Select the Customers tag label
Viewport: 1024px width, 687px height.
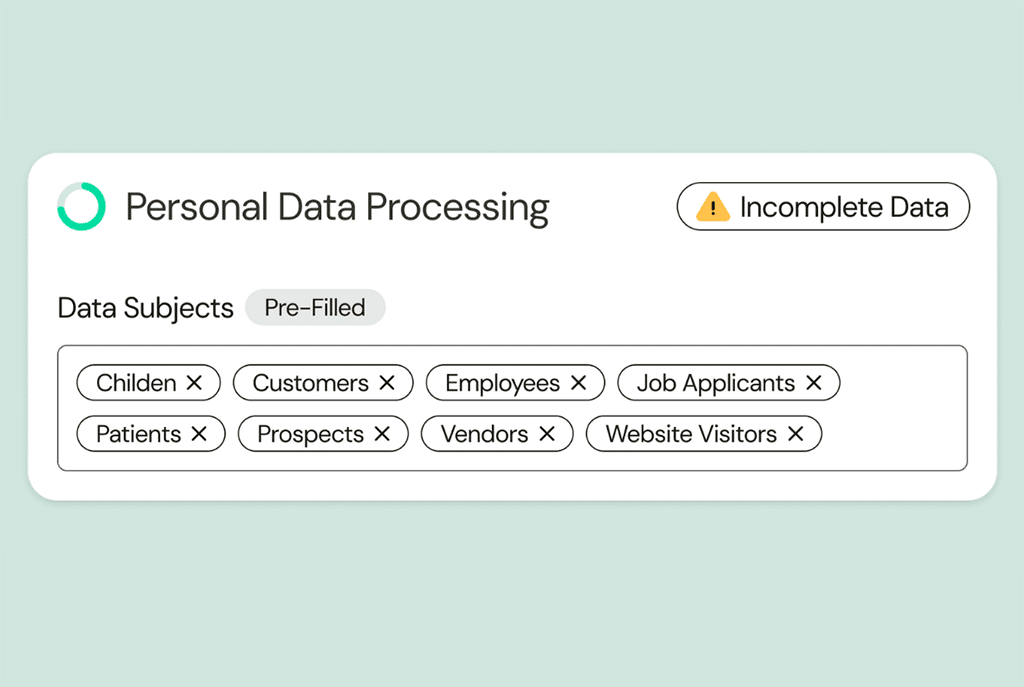click(x=310, y=383)
